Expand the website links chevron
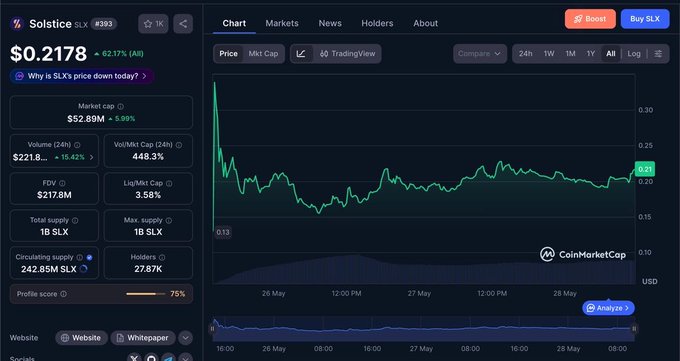Image resolution: width=680 pixels, height=361 pixels. 185,338
